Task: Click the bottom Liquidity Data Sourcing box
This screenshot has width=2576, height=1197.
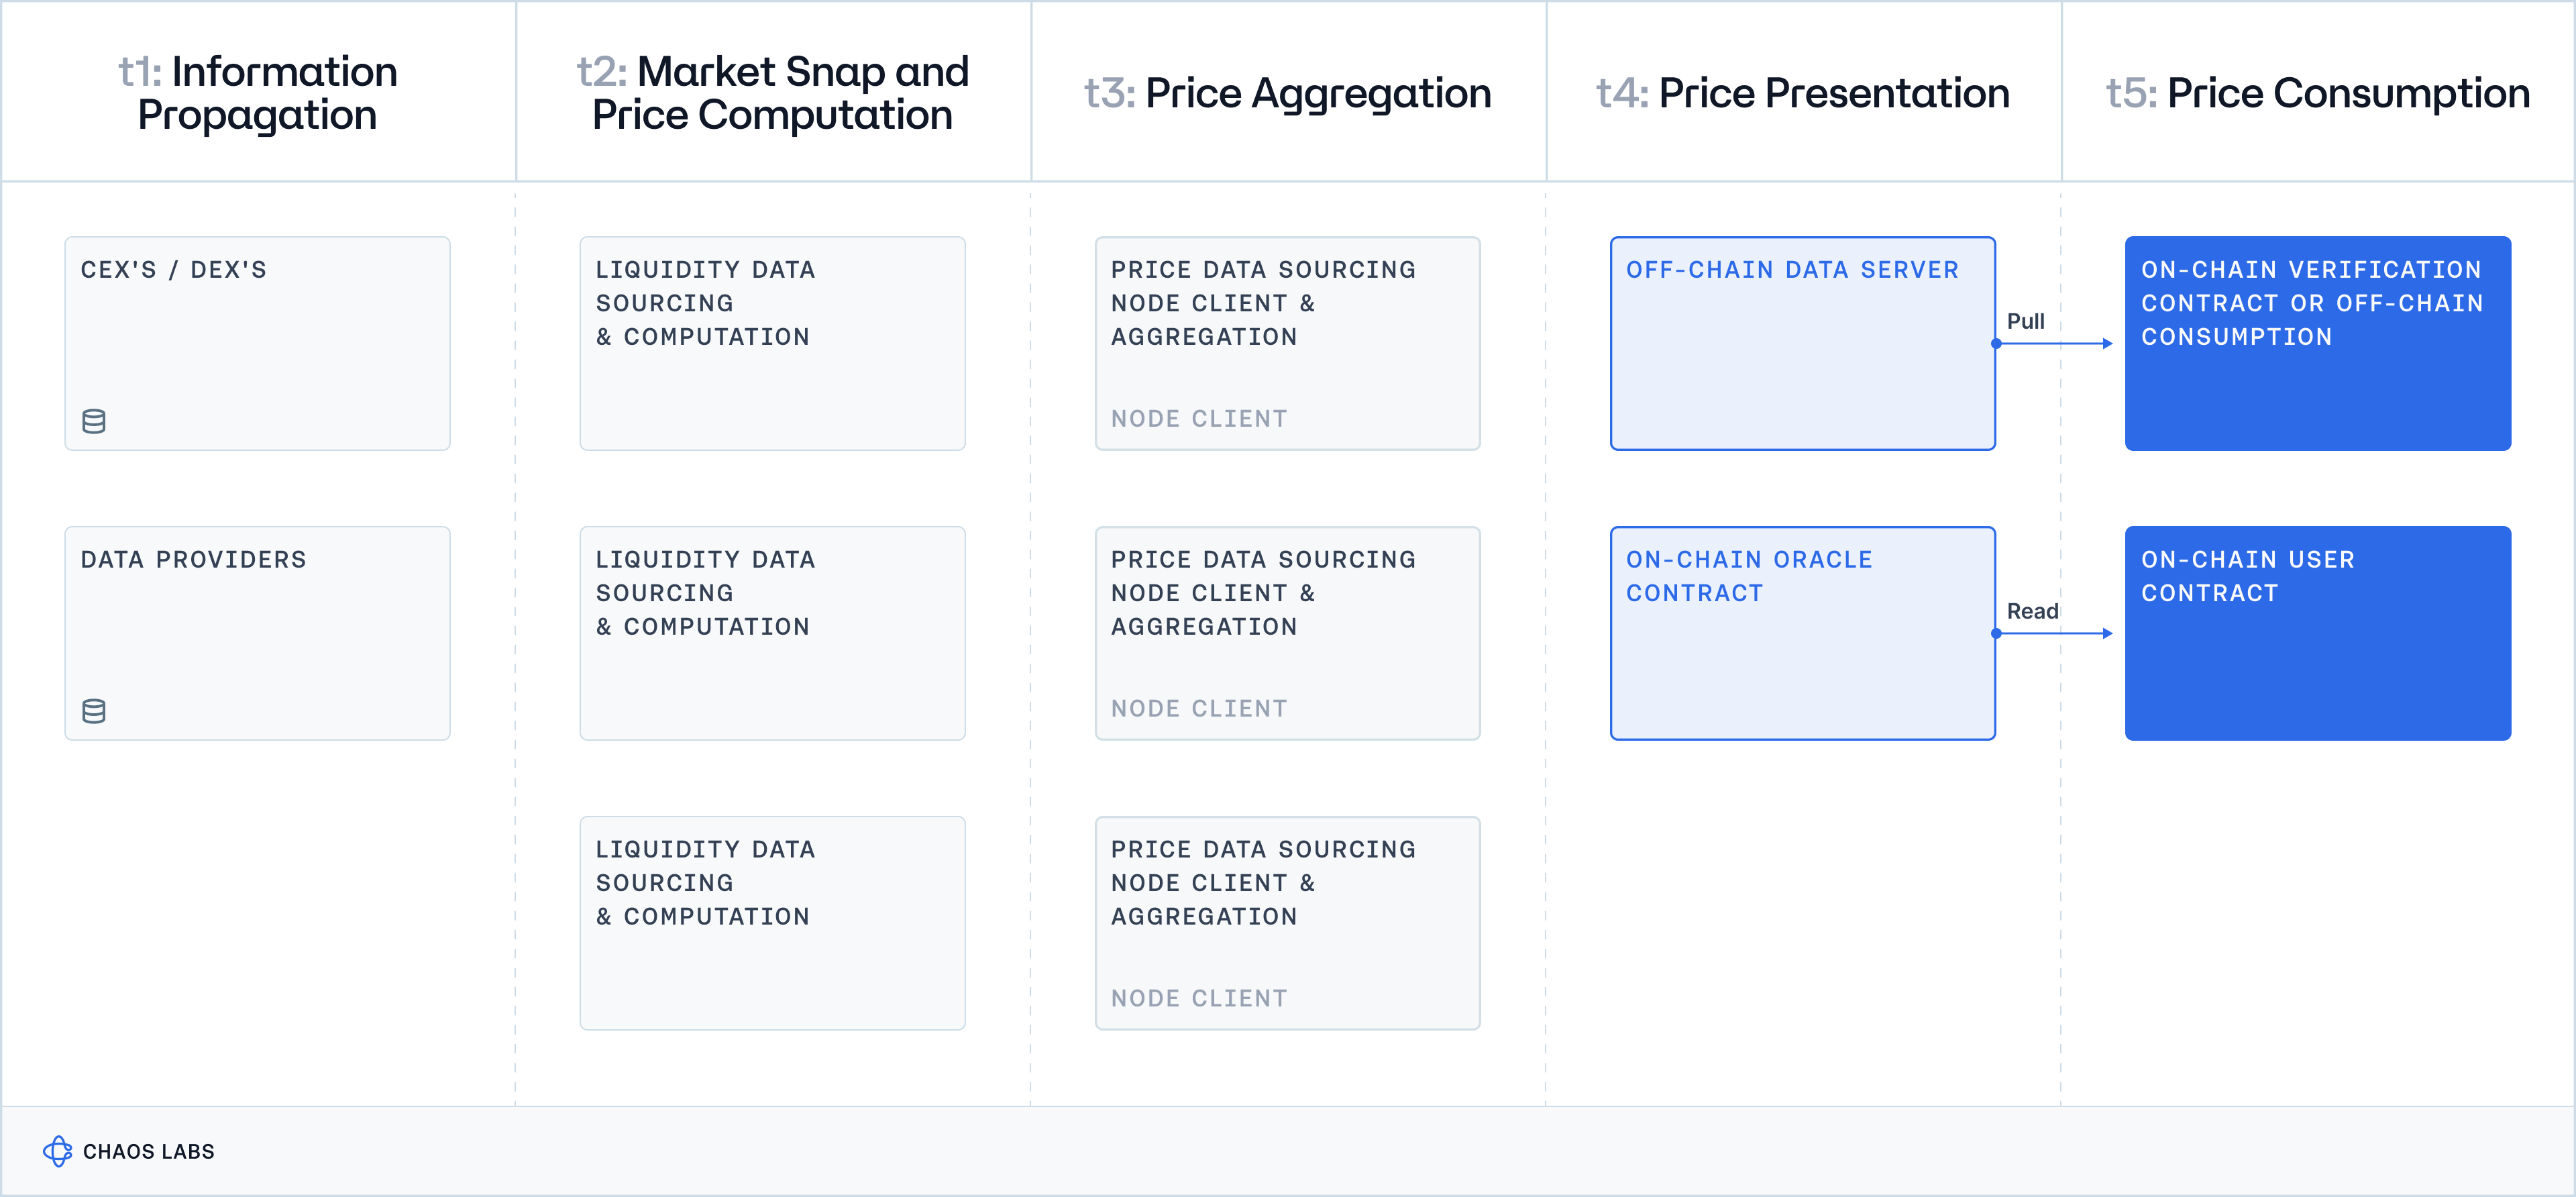Action: (x=772, y=923)
